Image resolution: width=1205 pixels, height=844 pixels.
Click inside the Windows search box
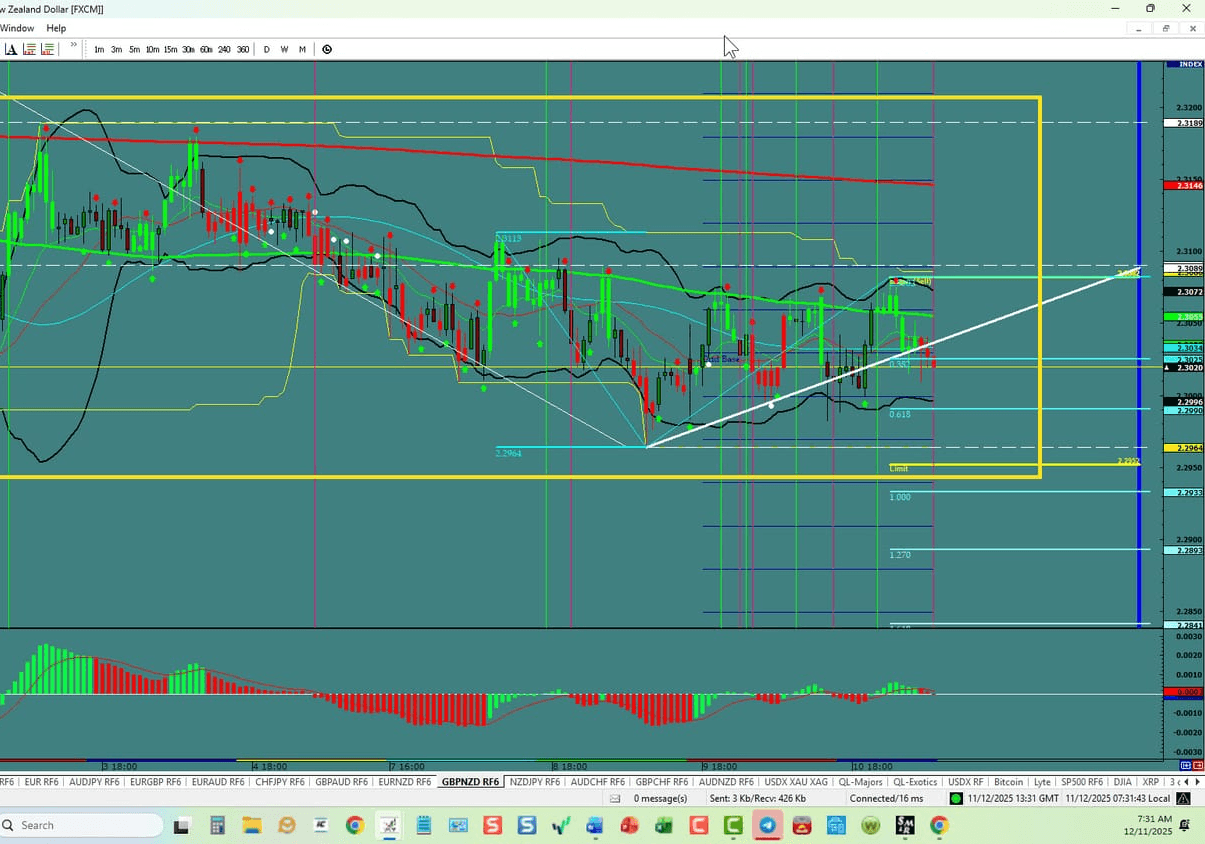(x=80, y=825)
